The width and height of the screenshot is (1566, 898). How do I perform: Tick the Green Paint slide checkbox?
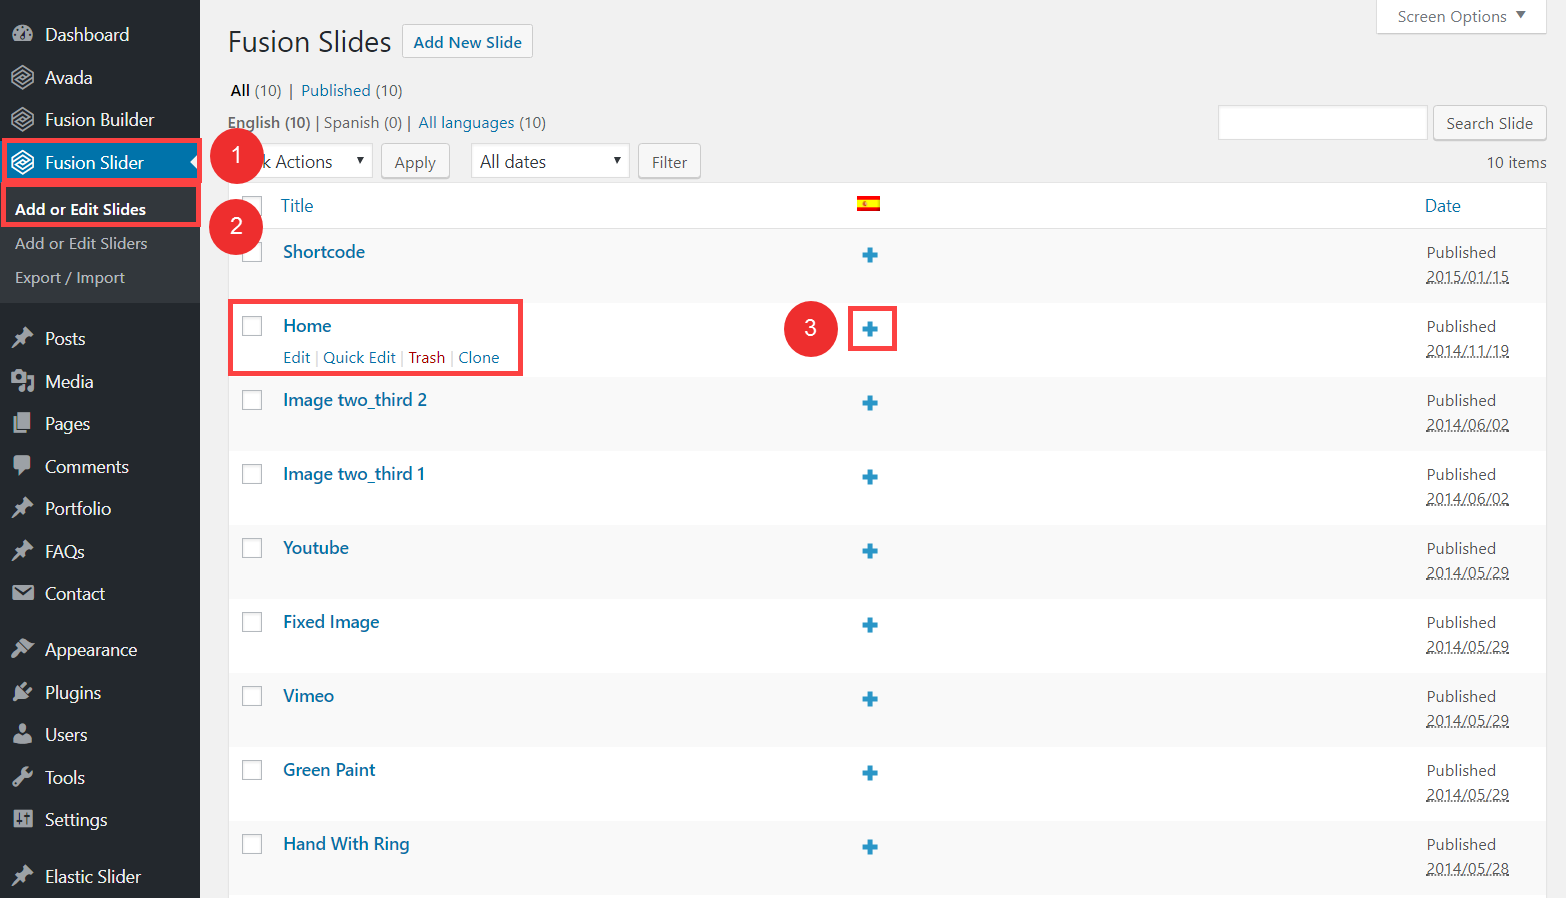click(x=252, y=770)
